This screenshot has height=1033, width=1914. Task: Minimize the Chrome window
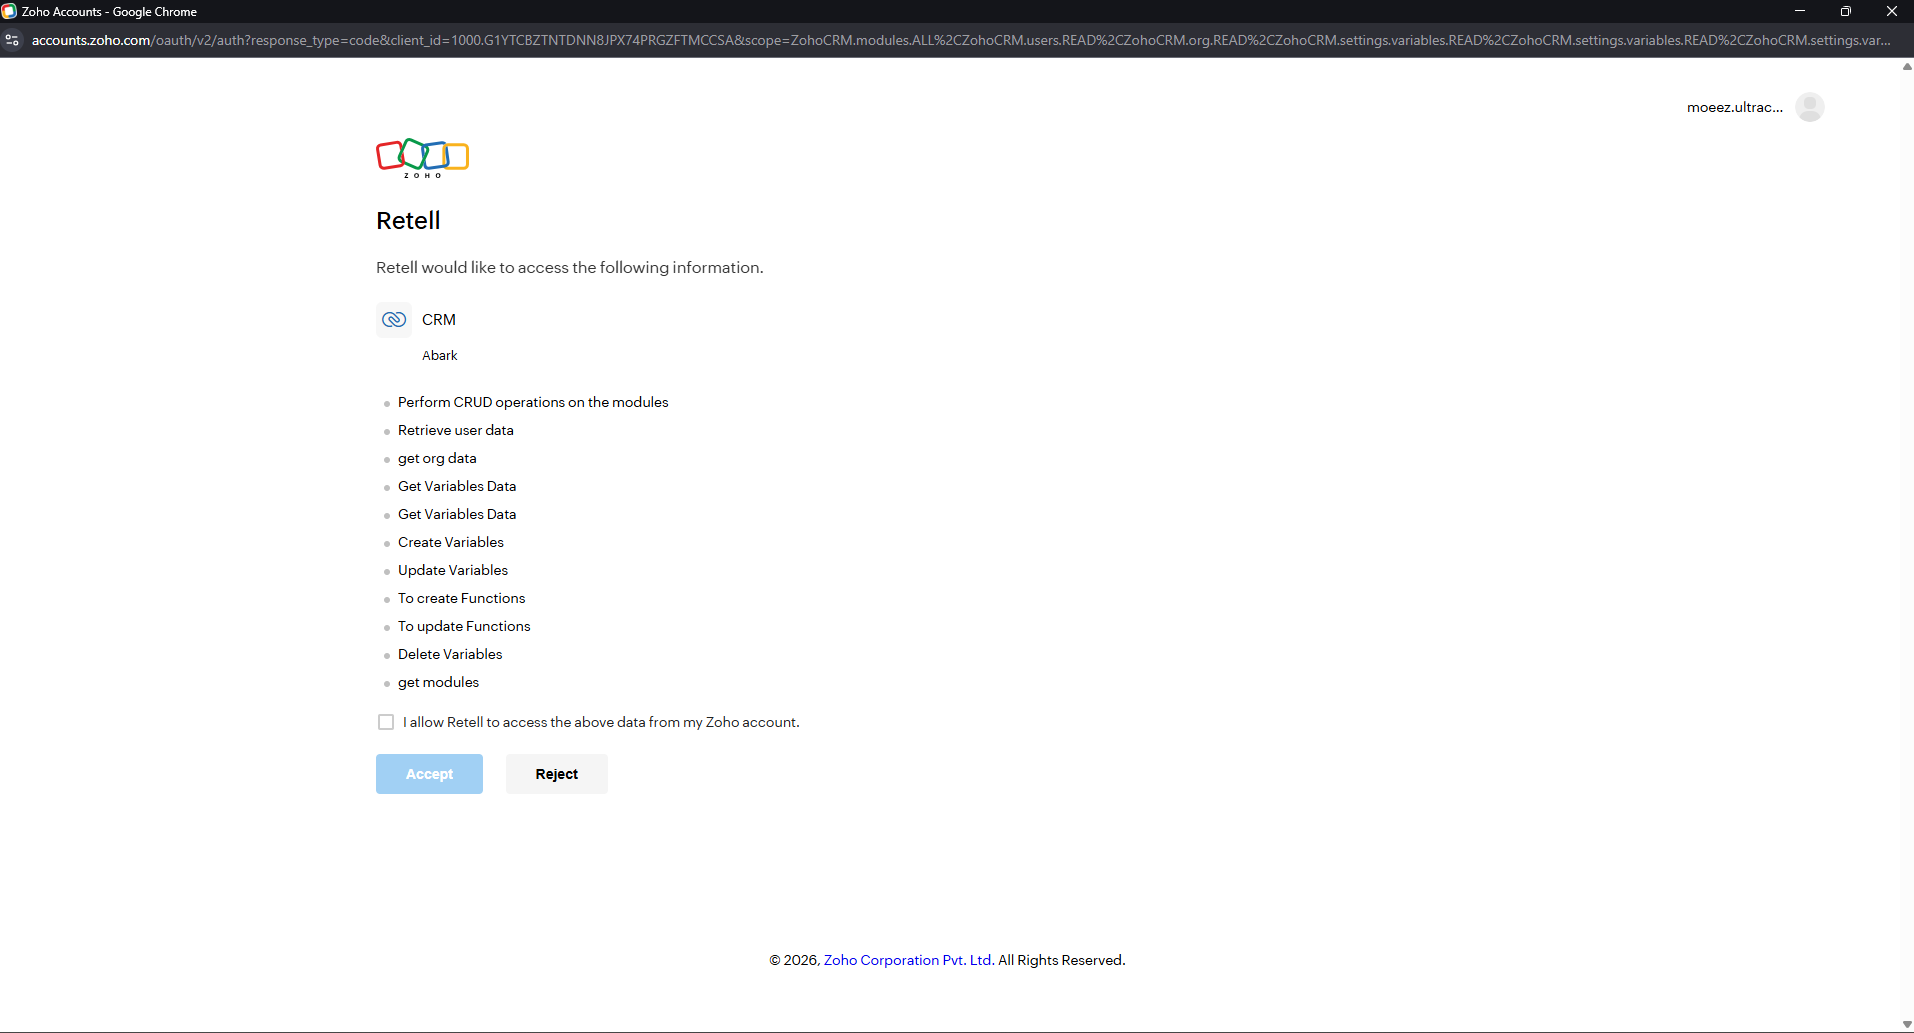[x=1799, y=11]
